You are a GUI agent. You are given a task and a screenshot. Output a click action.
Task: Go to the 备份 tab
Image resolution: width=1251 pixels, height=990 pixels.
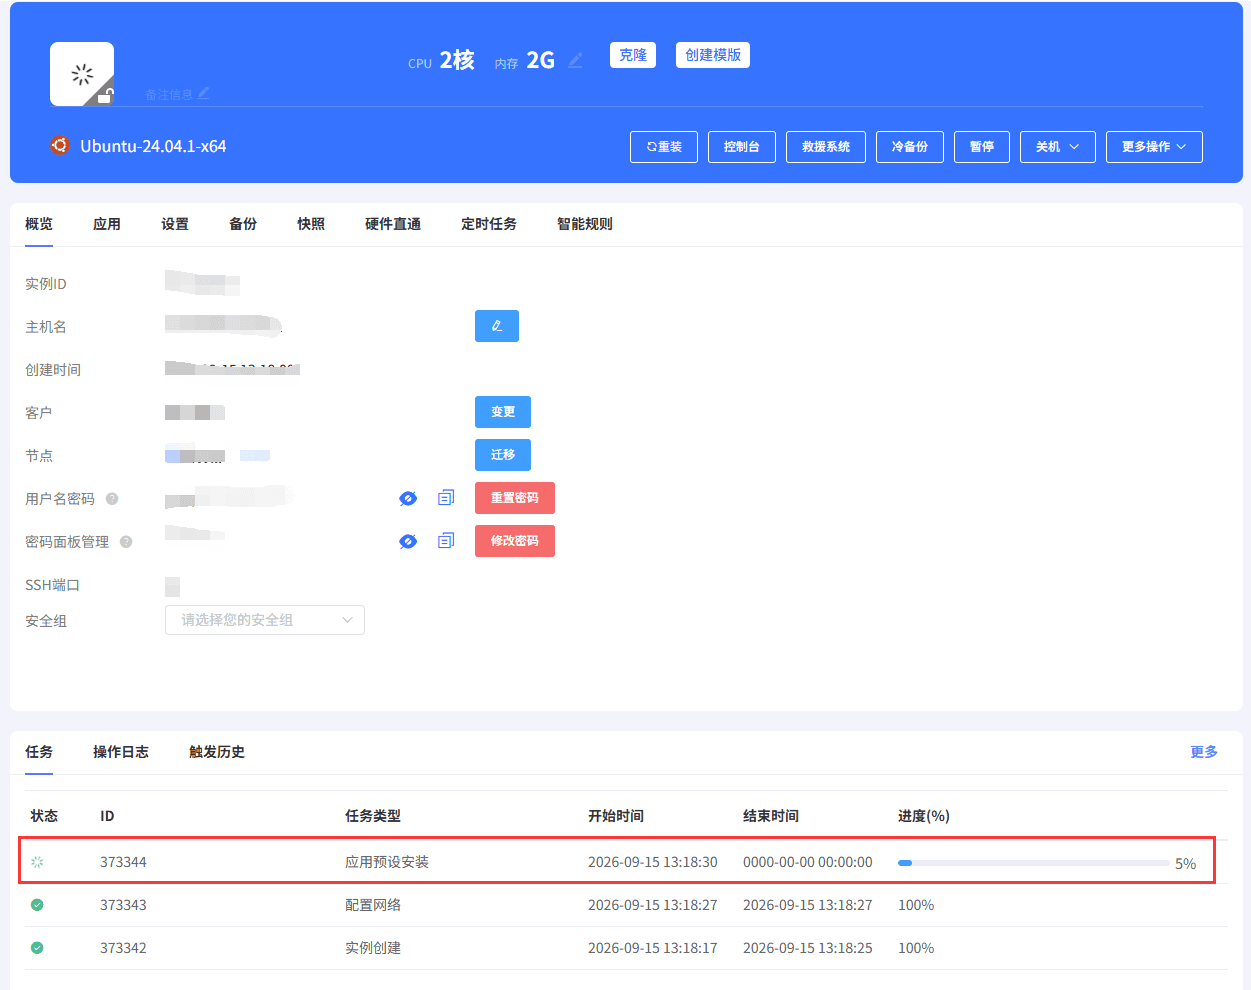point(243,224)
